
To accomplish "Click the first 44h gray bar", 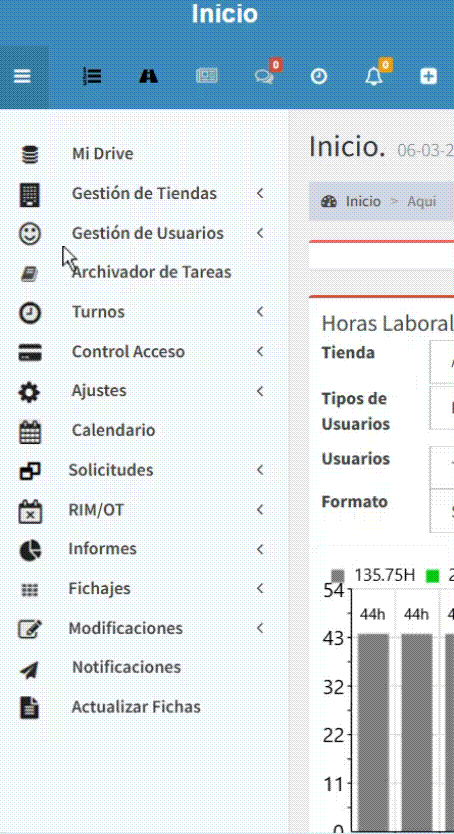I will [x=373, y=733].
